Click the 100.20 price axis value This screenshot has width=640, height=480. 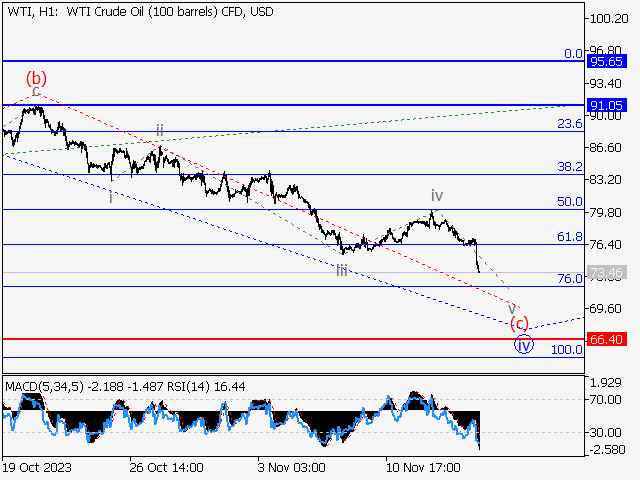[609, 18]
